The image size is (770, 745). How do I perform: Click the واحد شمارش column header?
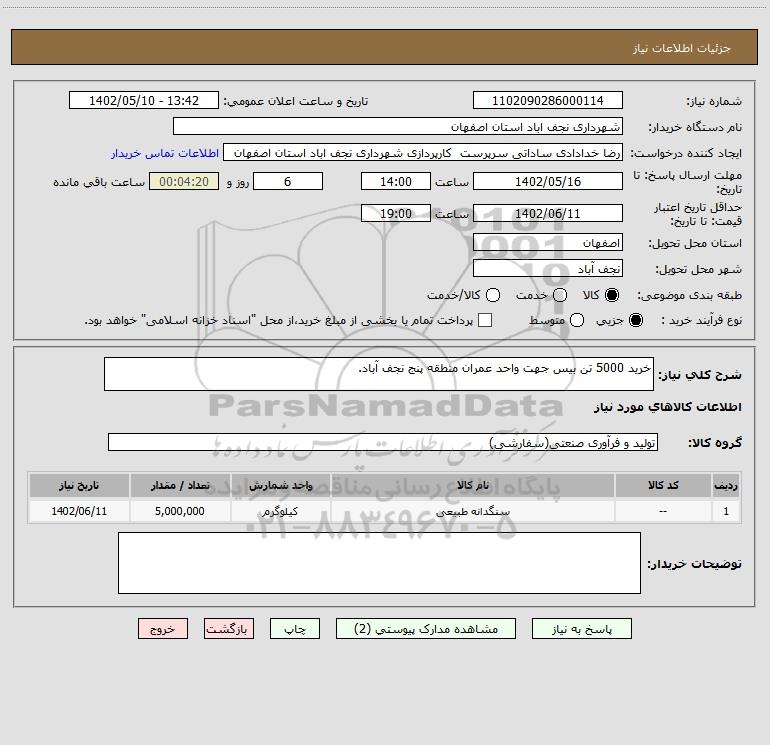click(280, 485)
